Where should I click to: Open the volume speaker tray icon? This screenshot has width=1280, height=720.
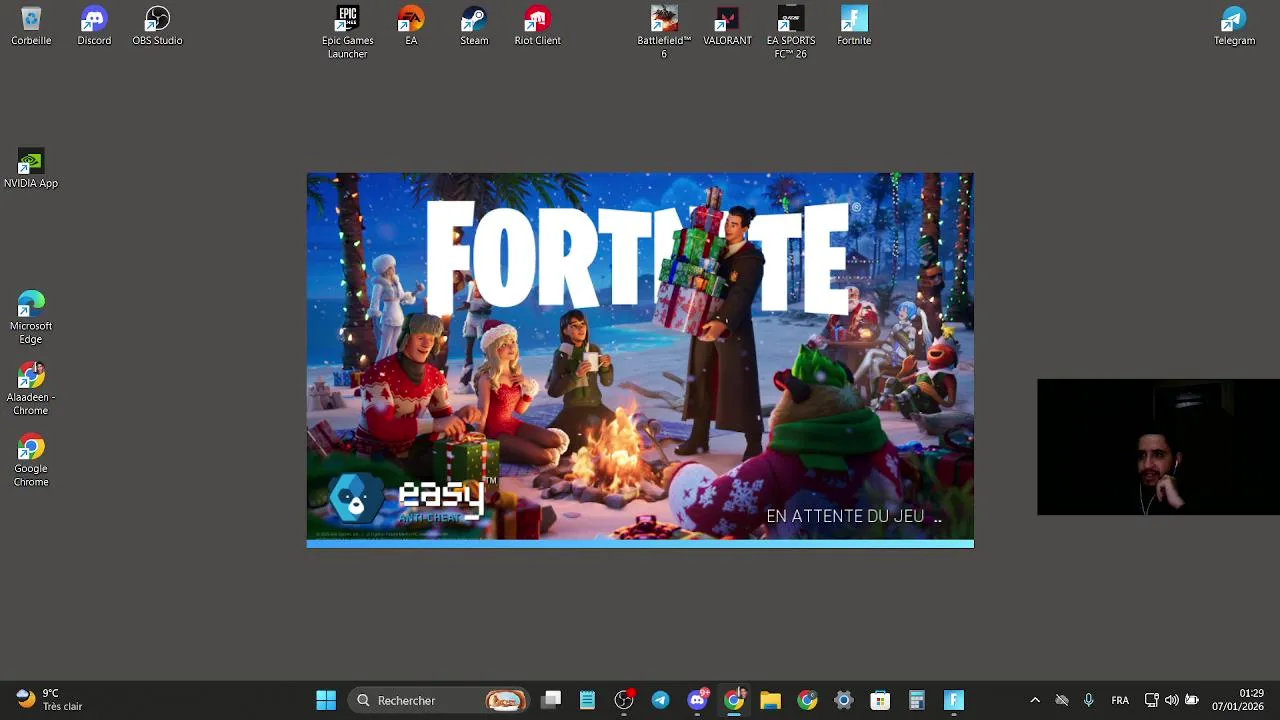click(1172, 700)
